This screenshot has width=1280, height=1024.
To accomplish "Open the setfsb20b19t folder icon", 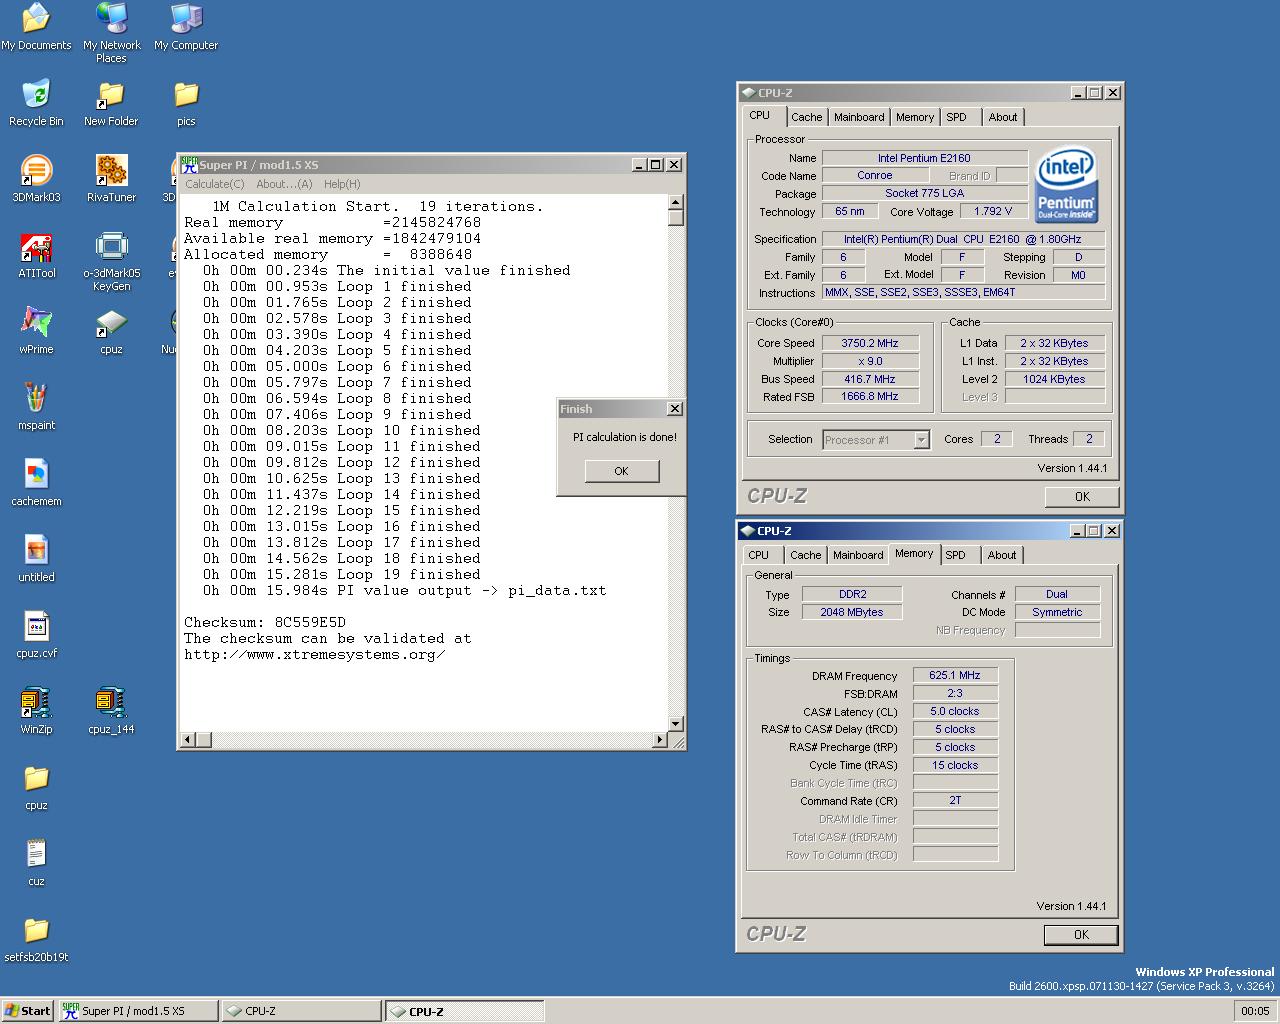I will (x=36, y=939).
